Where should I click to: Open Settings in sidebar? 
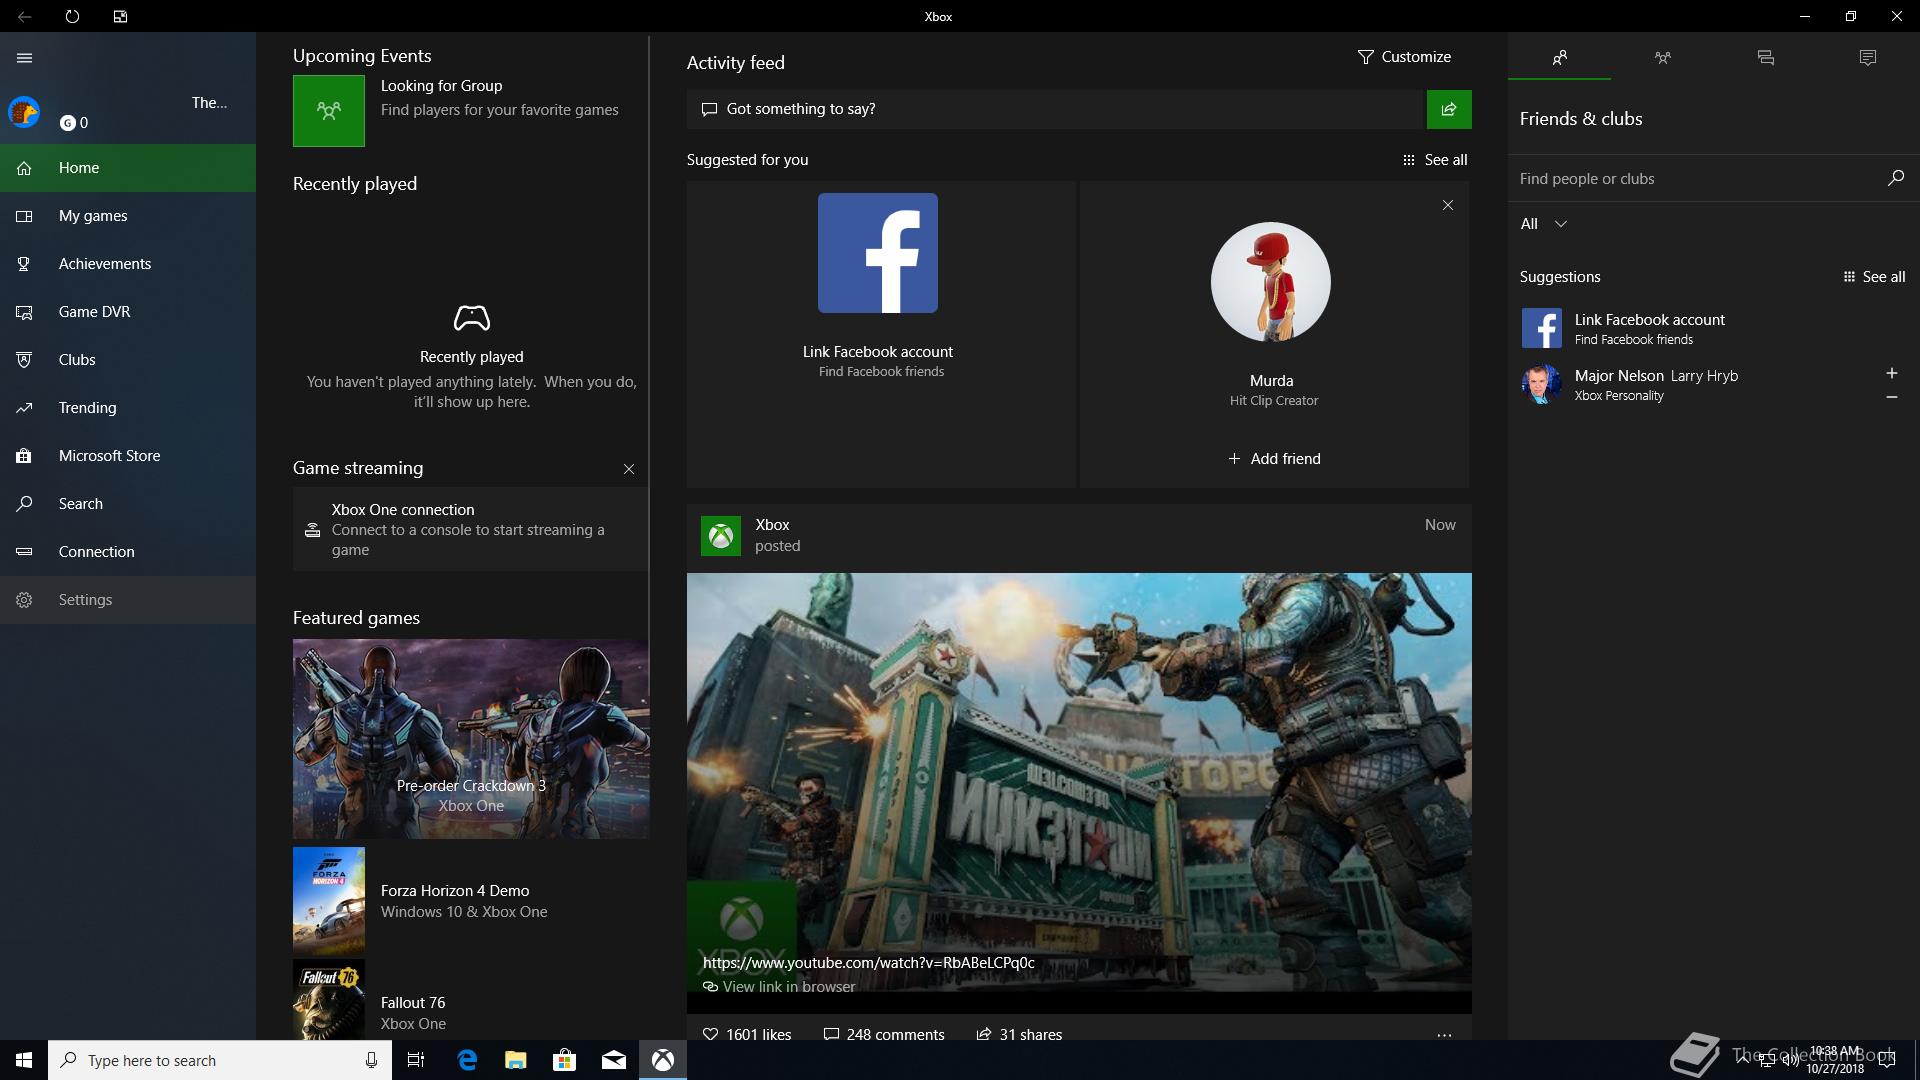tap(128, 600)
